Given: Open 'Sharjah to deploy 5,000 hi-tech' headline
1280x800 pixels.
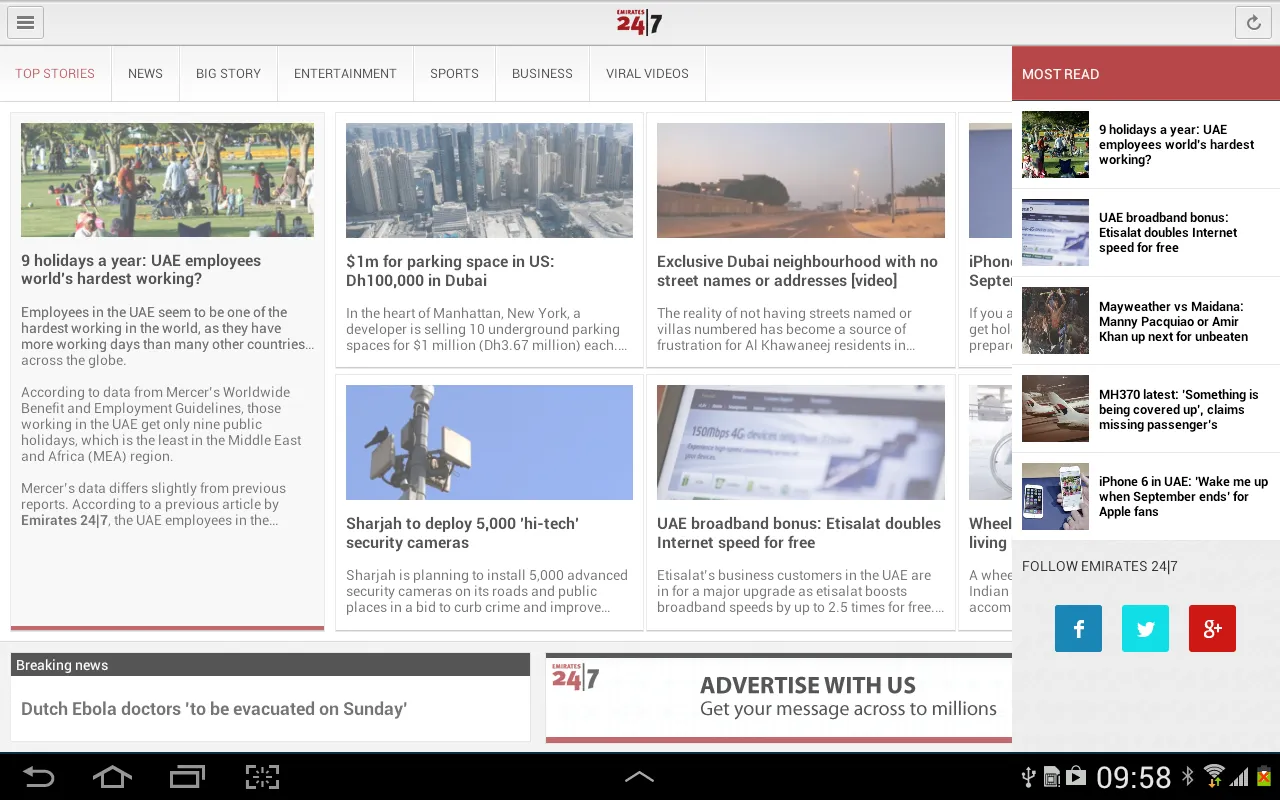Looking at the screenshot, I should click(x=462, y=533).
